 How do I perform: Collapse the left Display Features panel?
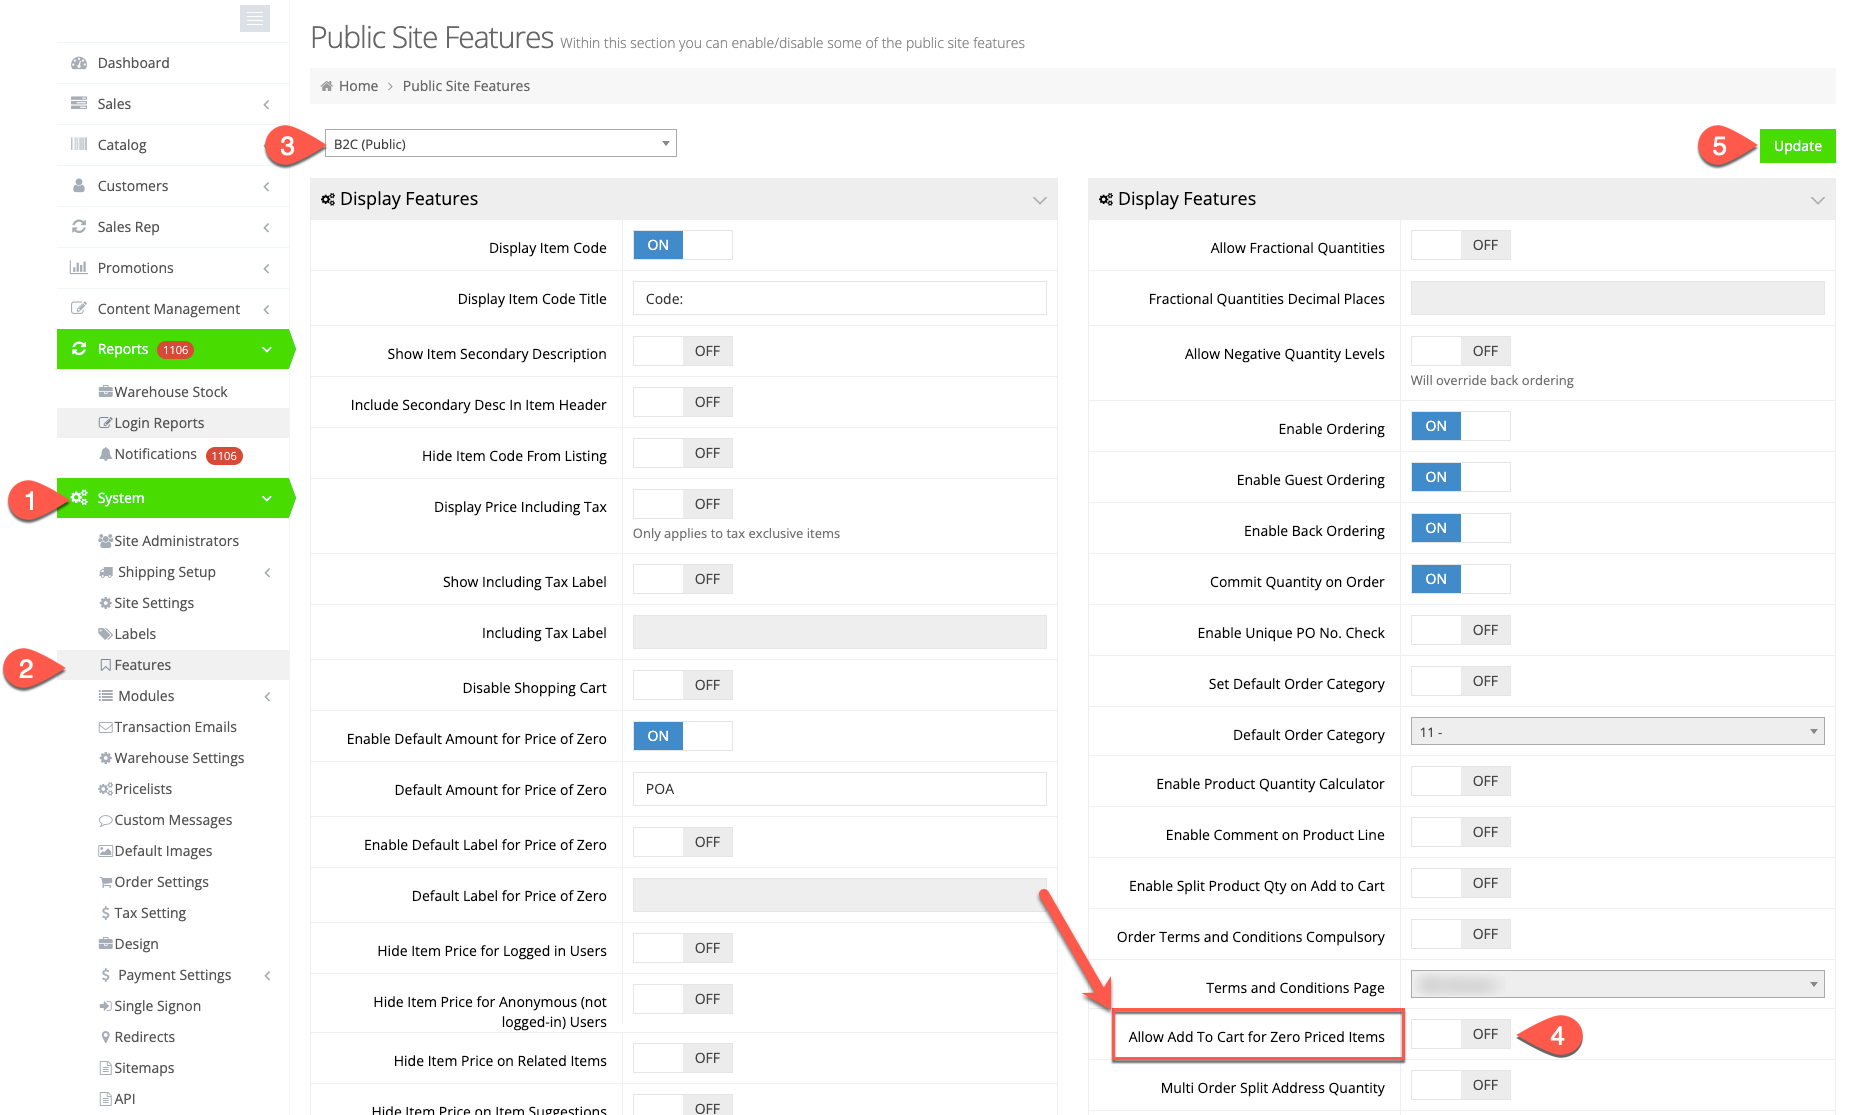(1039, 200)
